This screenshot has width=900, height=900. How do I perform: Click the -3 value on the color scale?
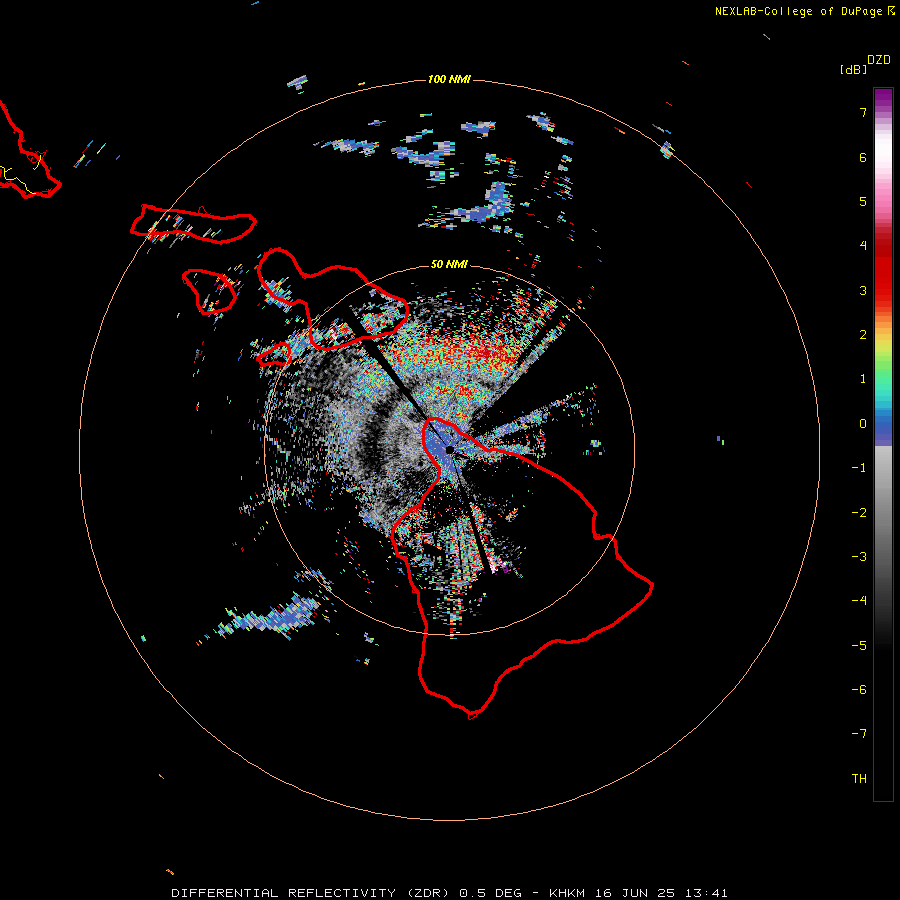(859, 557)
